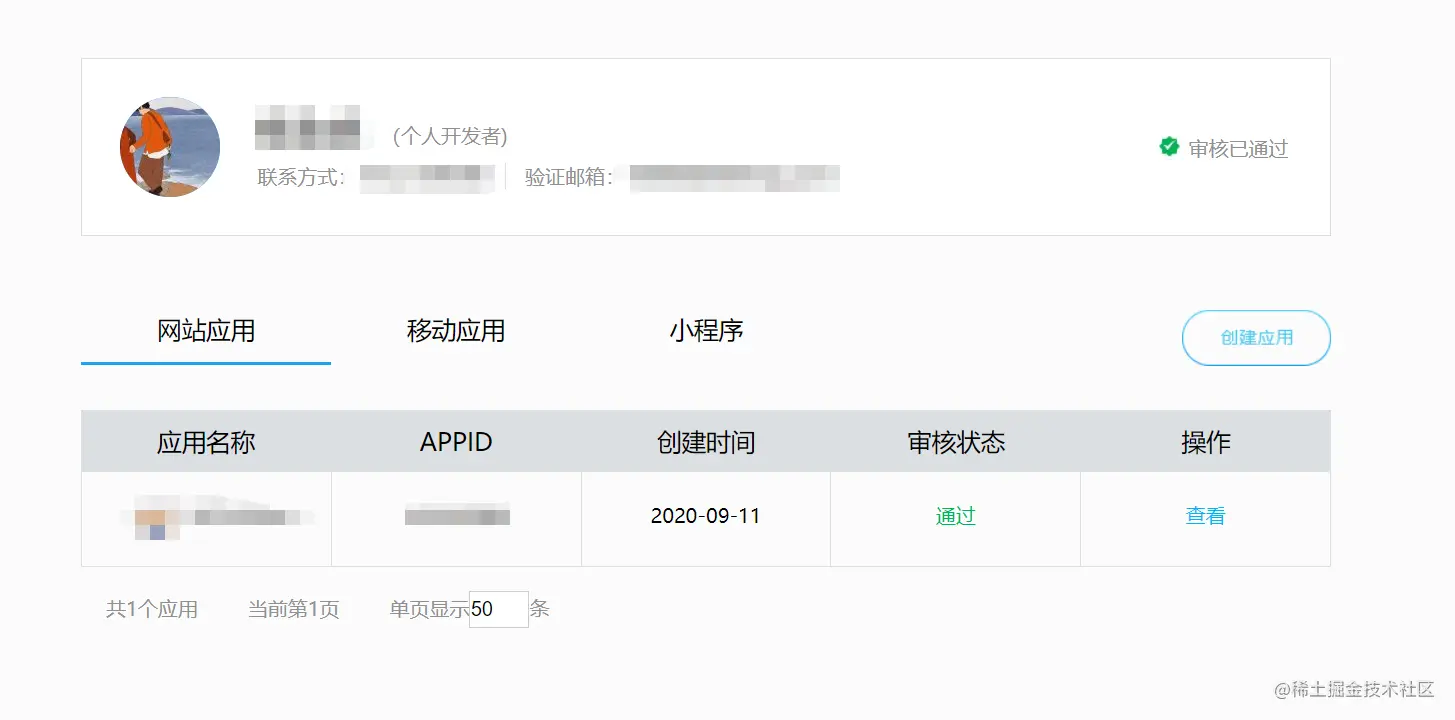Open the 创建应用 button

1256,338
